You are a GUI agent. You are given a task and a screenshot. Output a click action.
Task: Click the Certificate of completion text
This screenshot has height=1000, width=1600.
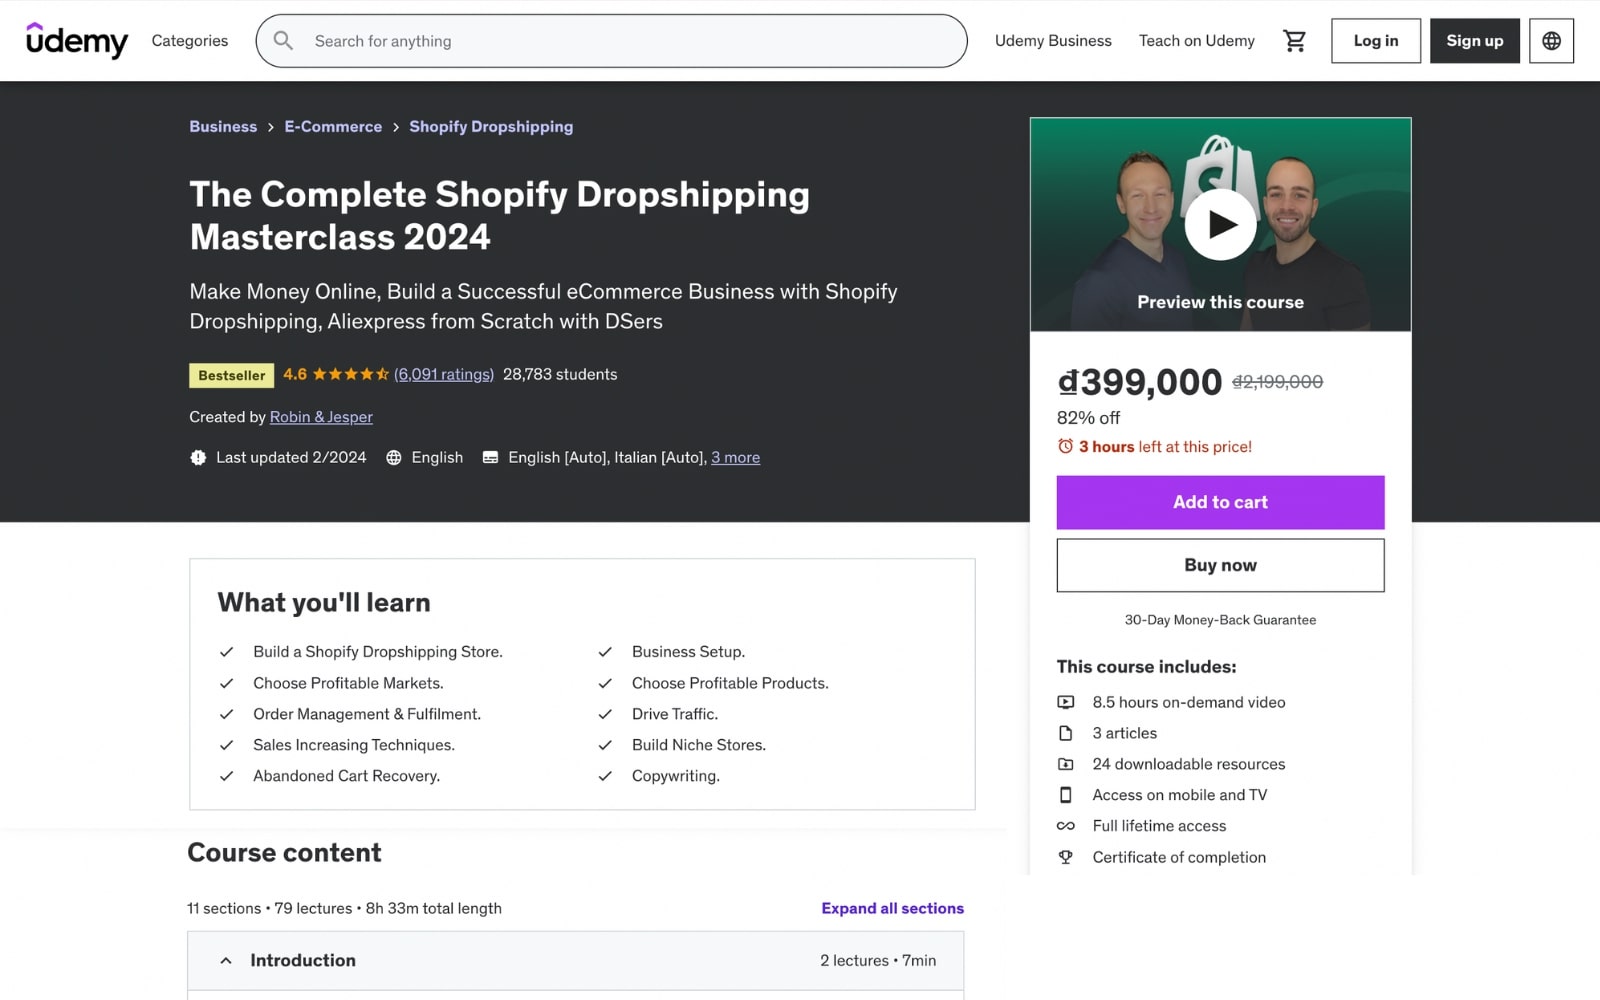pyautogui.click(x=1179, y=857)
